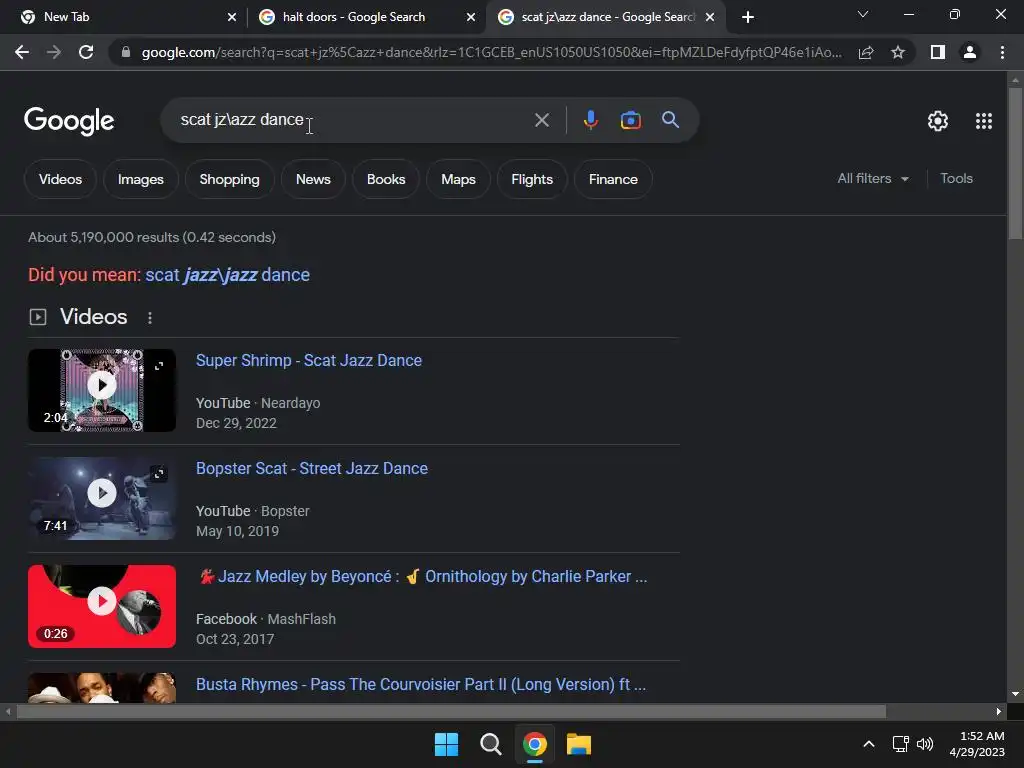Expand the Bopster Scat video preview
This screenshot has height=768, width=1024.
tap(159, 474)
